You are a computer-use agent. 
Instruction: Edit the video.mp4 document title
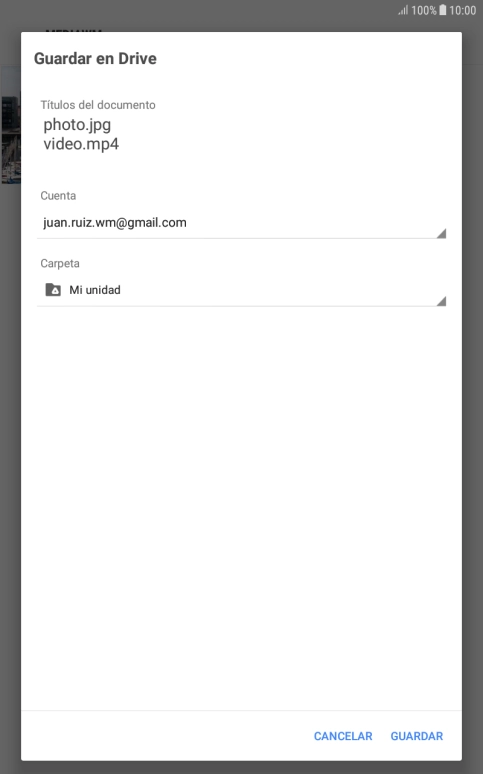tap(81, 144)
